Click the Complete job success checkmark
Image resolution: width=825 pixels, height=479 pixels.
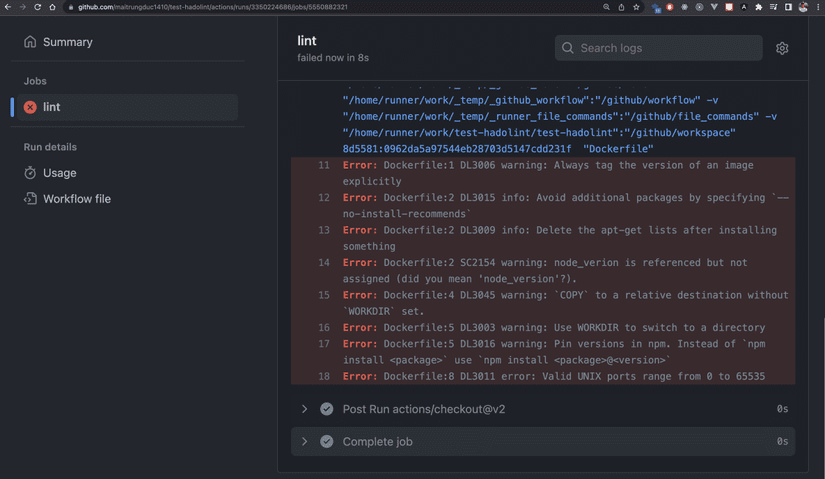pyautogui.click(x=326, y=442)
